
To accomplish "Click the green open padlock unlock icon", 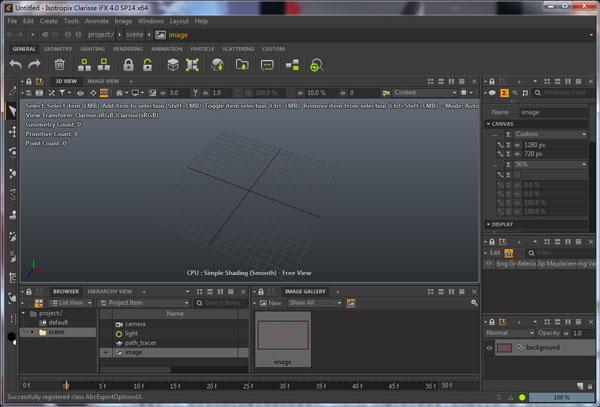I will point(147,65).
